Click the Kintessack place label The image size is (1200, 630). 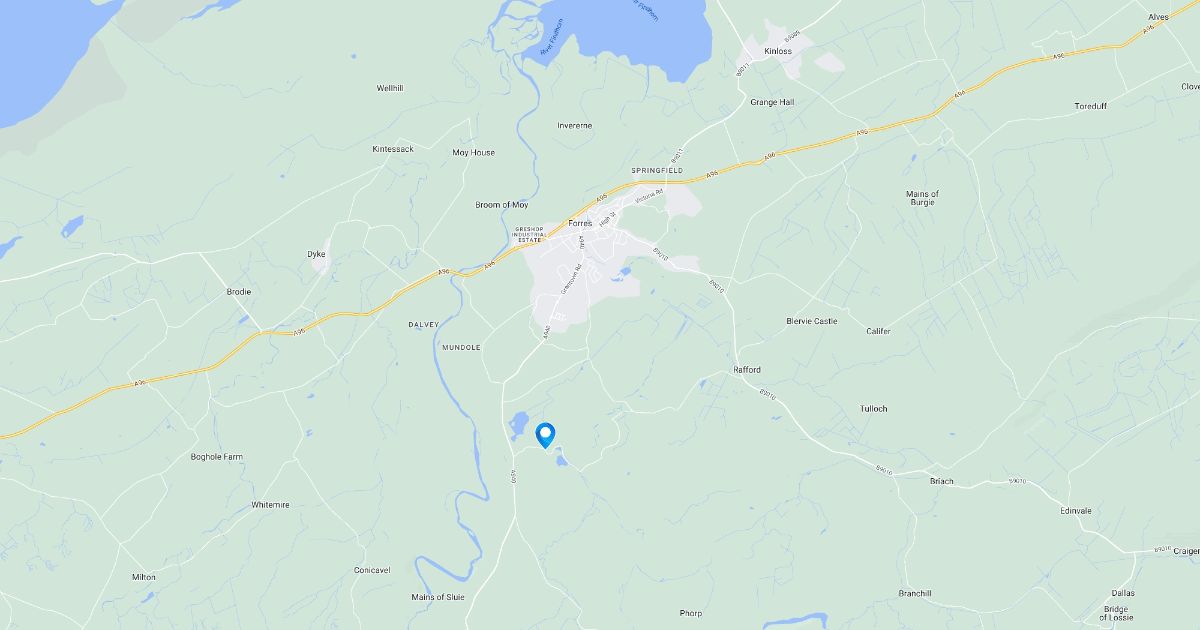393,149
